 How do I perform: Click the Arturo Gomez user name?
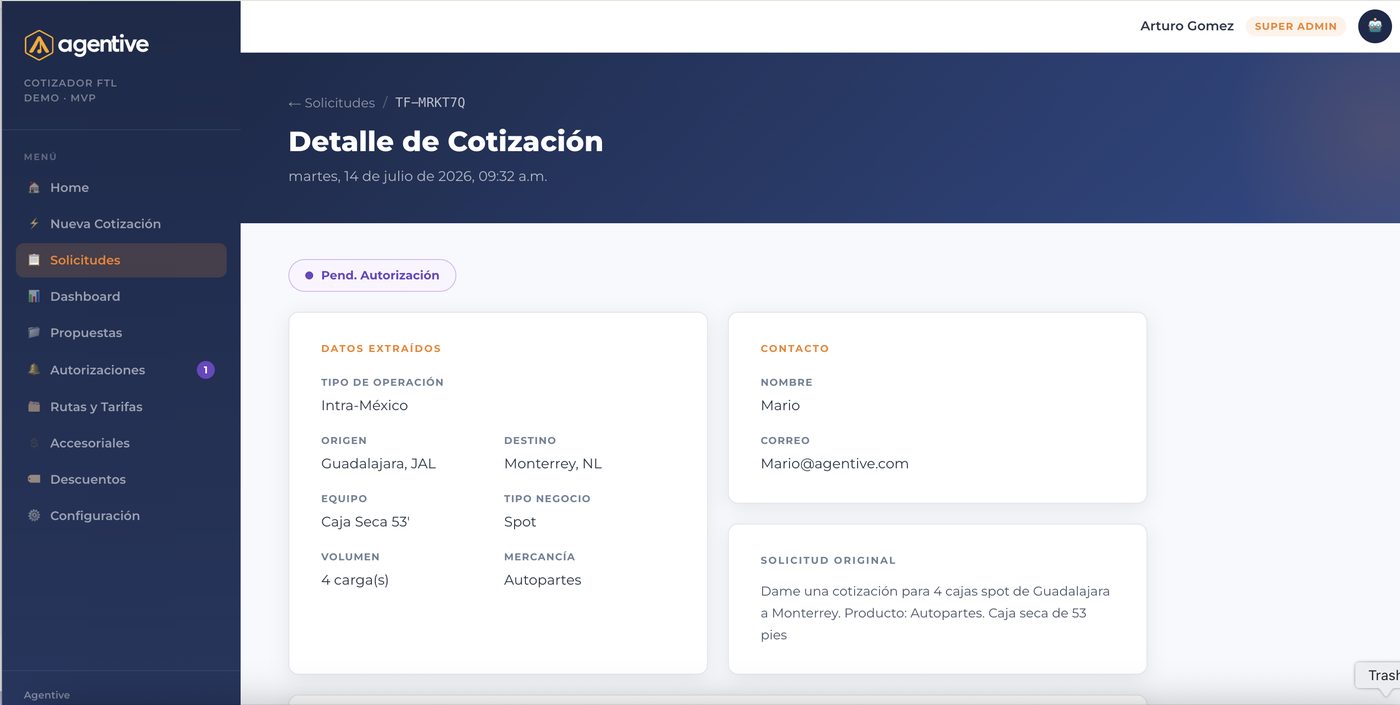[1187, 26]
